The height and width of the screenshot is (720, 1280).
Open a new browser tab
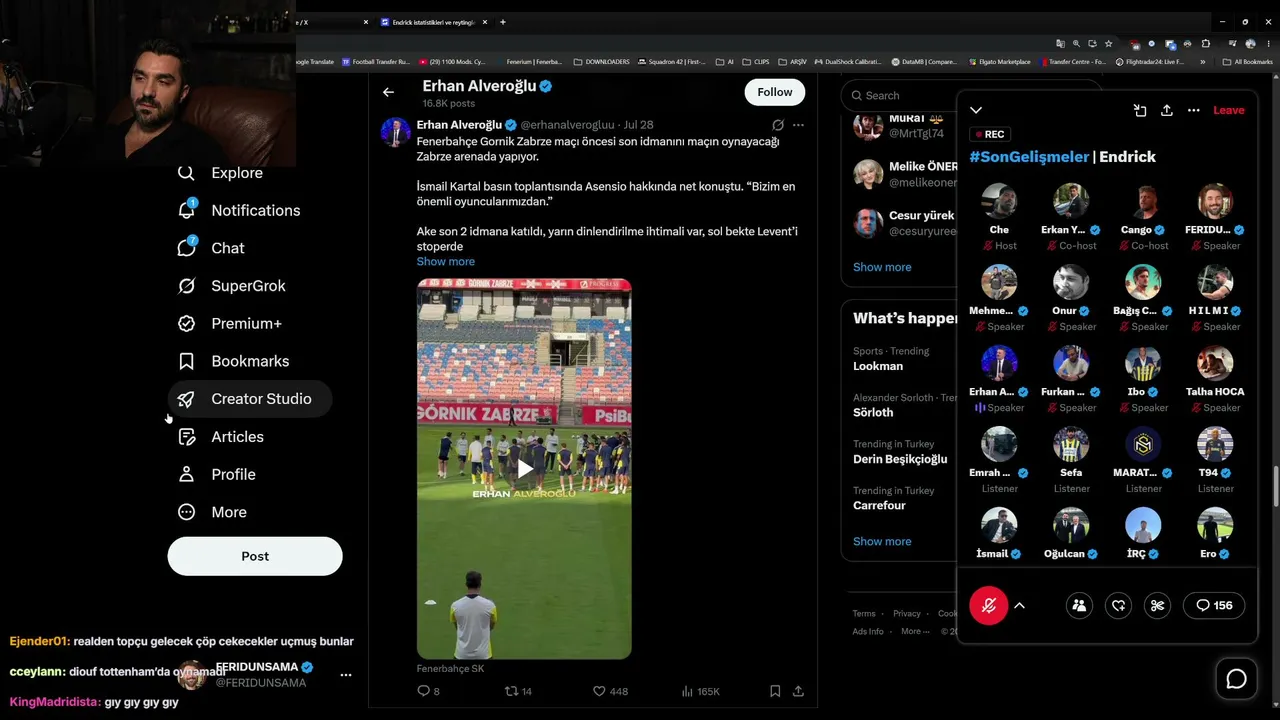point(502,22)
